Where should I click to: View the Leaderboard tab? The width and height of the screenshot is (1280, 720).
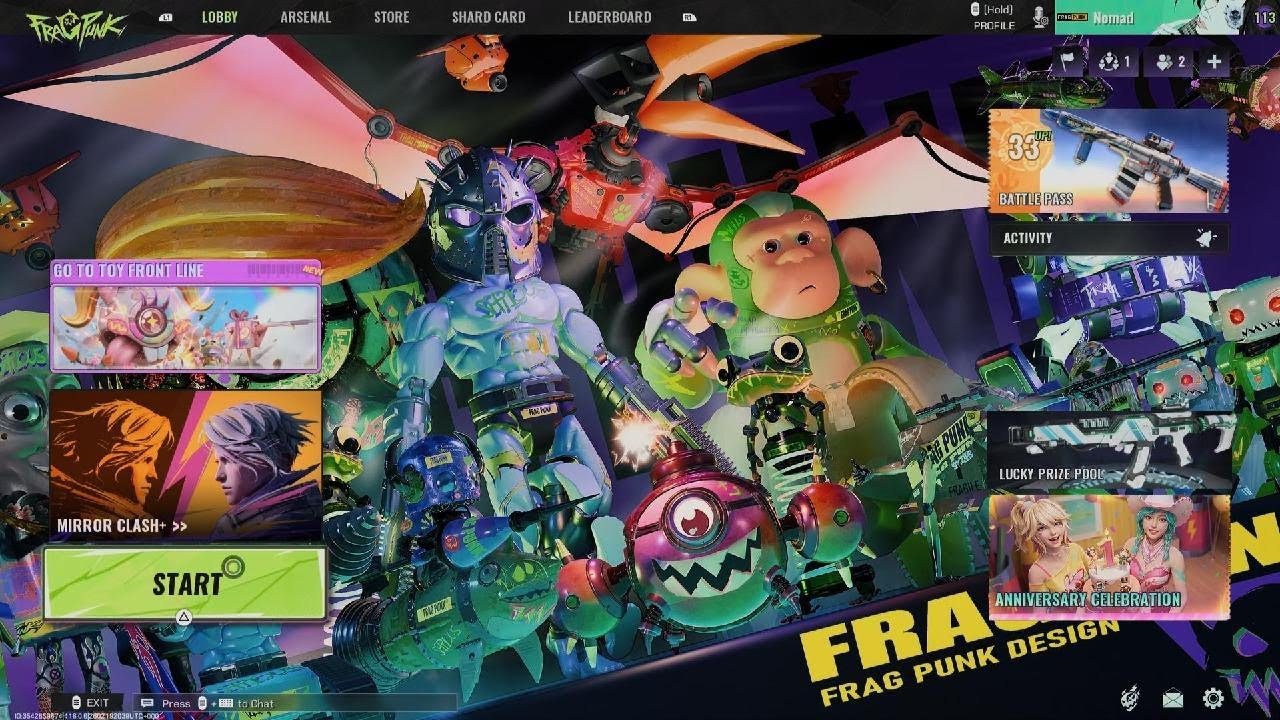[x=609, y=17]
